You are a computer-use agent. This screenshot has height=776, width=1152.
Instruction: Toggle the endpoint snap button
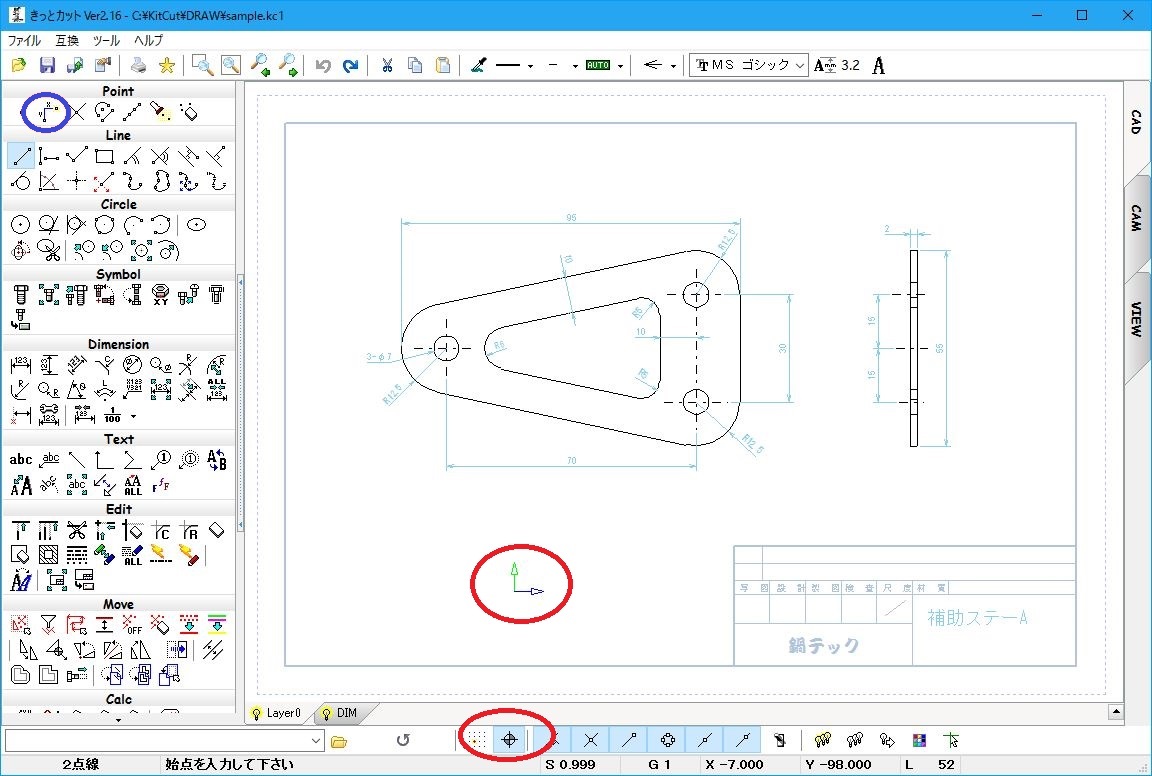point(629,740)
